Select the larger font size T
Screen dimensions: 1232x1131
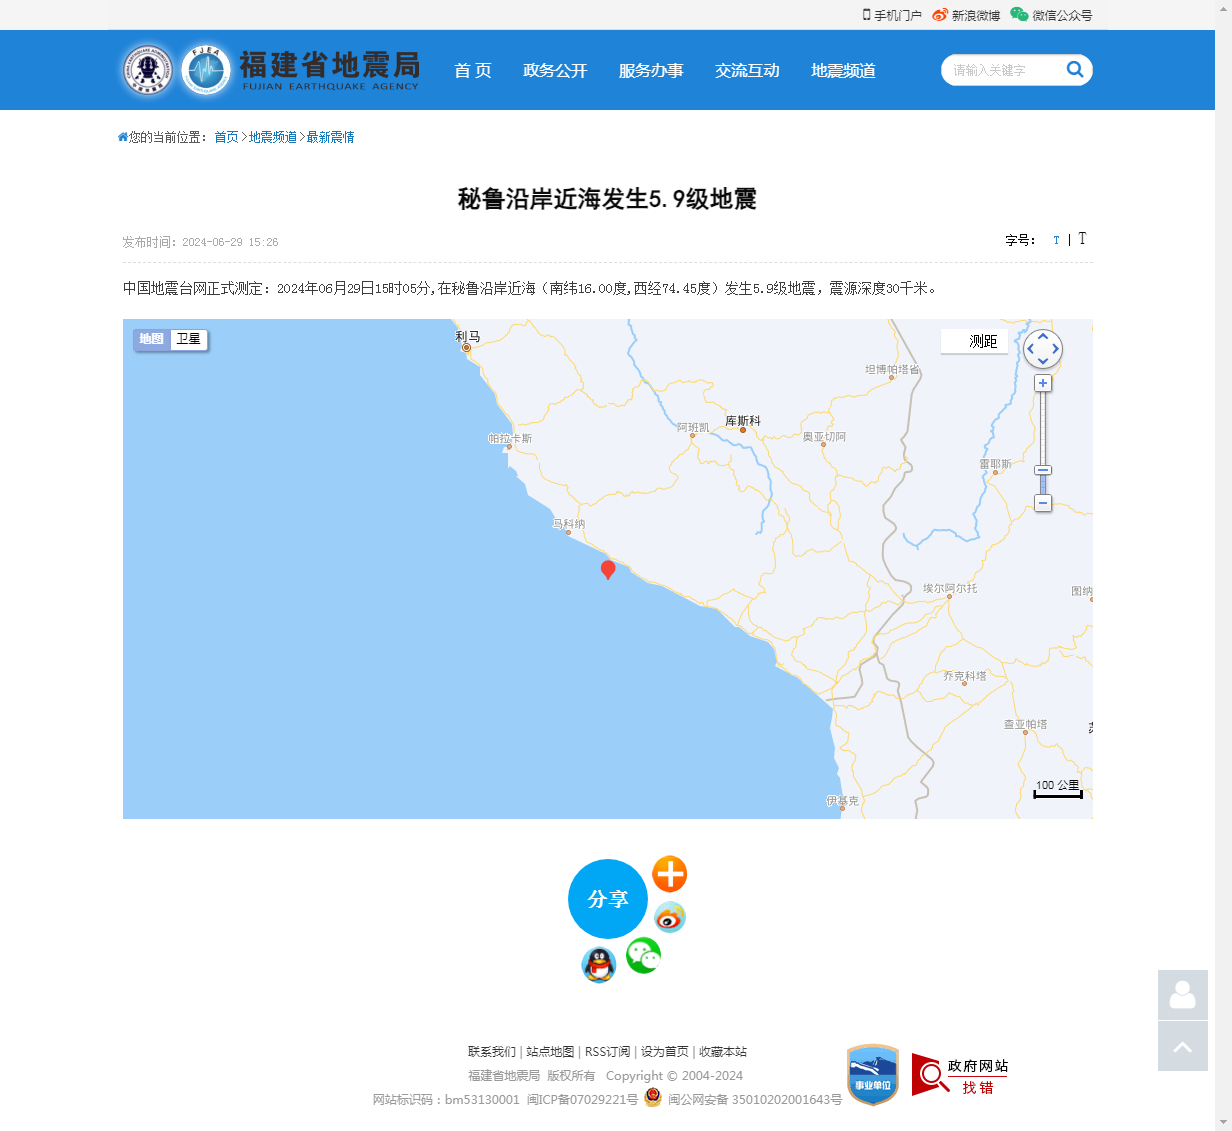pyautogui.click(x=1082, y=238)
